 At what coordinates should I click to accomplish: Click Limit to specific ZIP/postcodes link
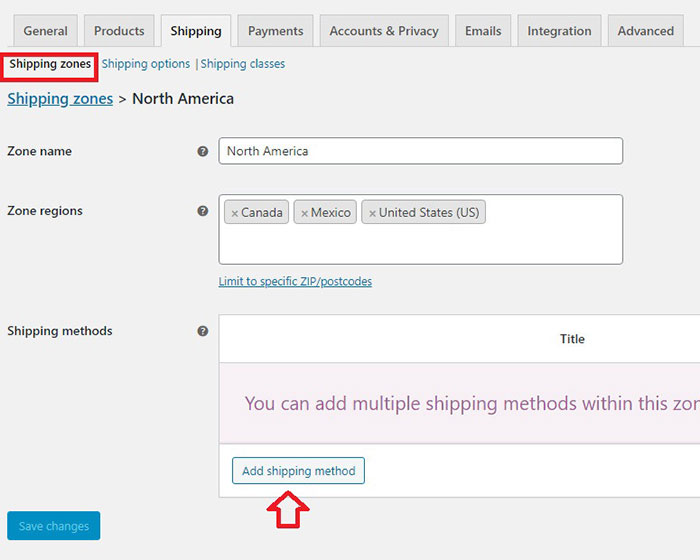point(295,282)
